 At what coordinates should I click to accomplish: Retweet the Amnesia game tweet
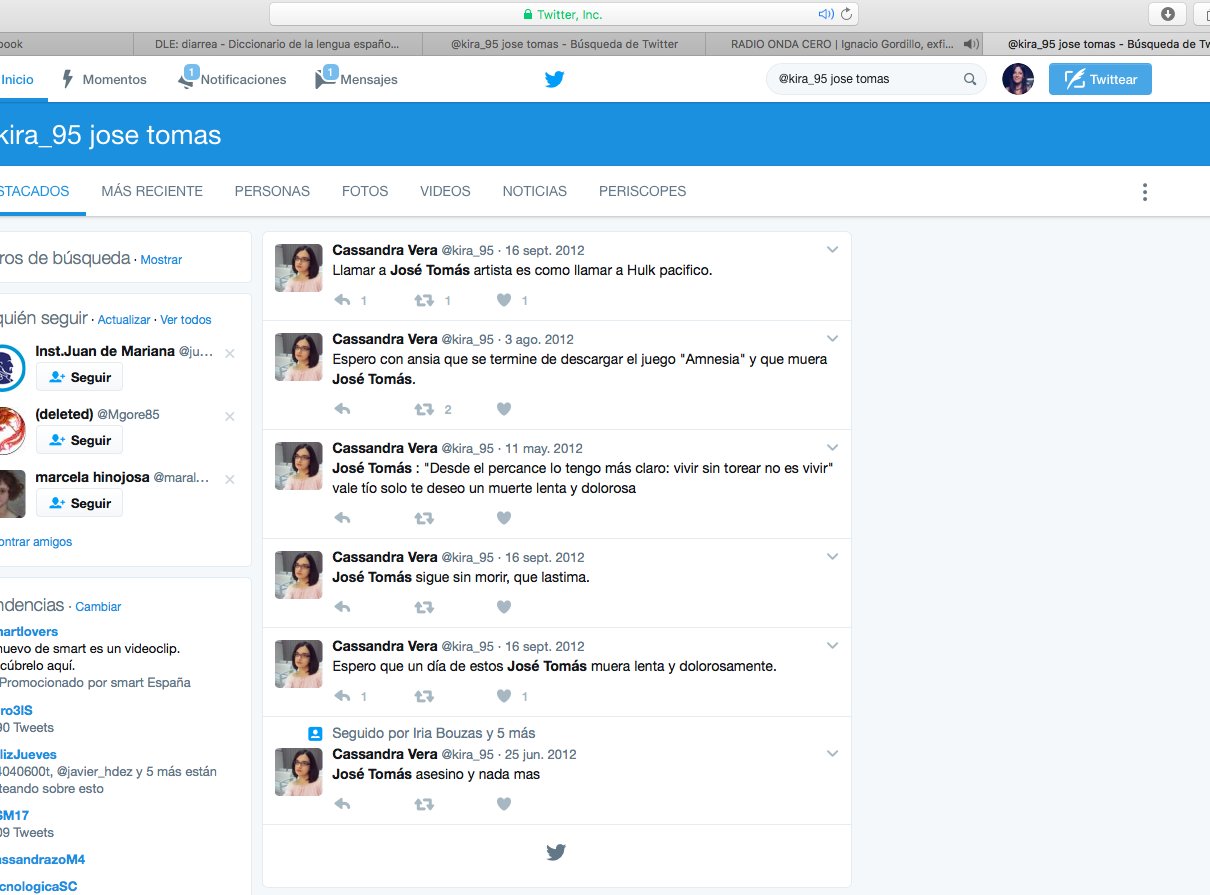click(x=424, y=409)
